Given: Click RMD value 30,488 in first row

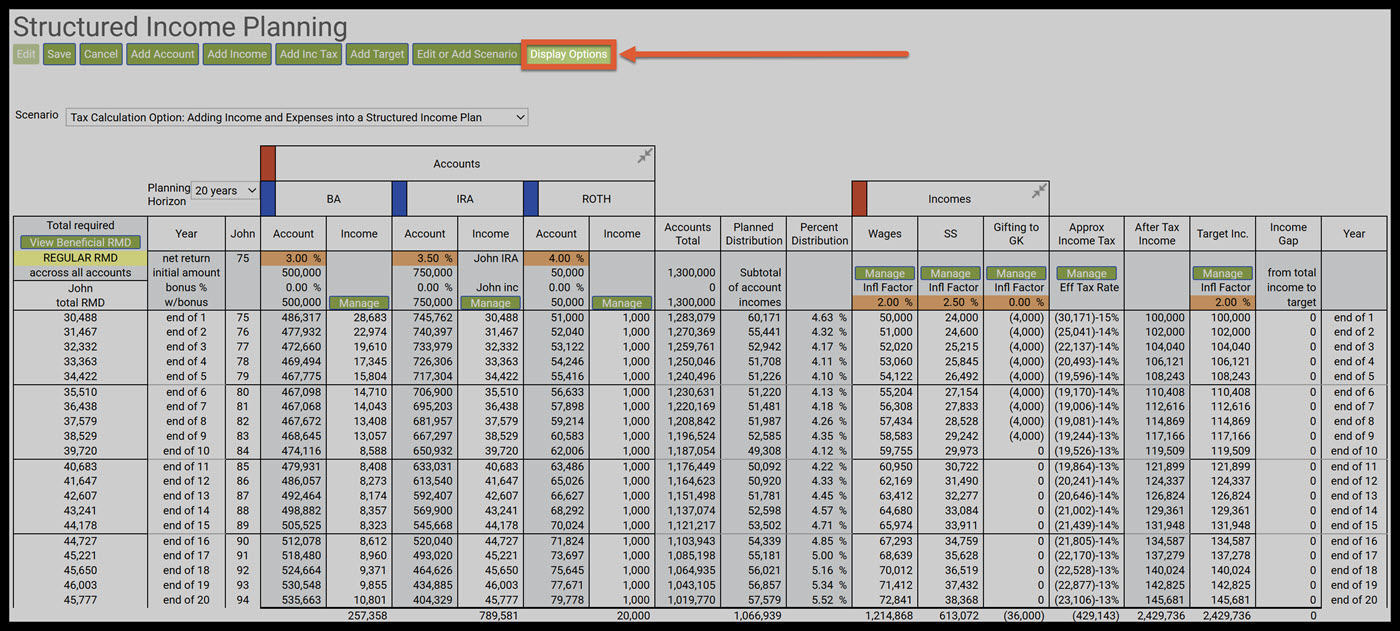Looking at the screenshot, I should click(x=80, y=317).
